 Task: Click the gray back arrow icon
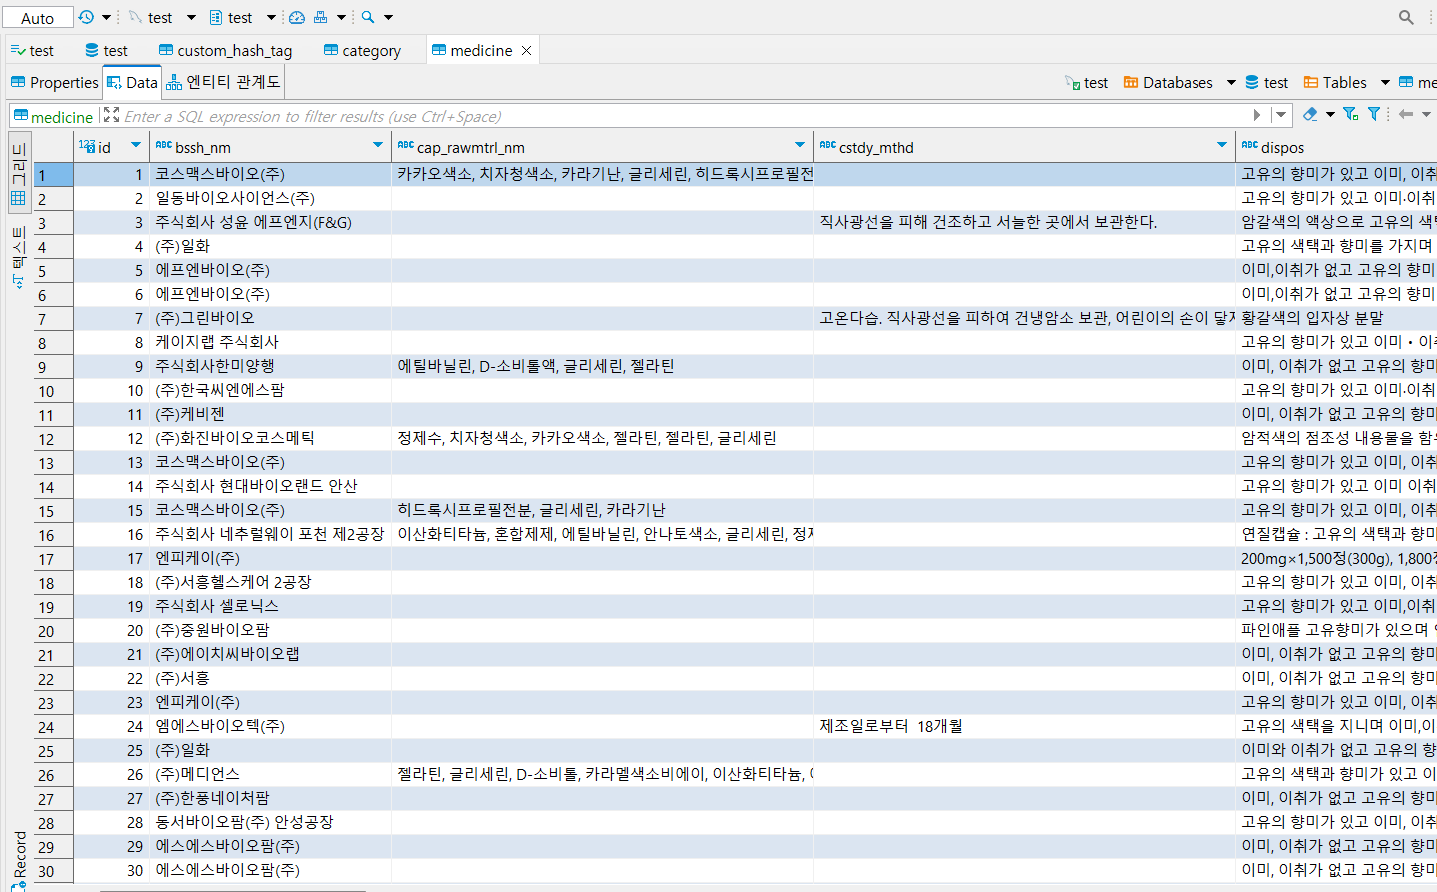[x=1406, y=114]
